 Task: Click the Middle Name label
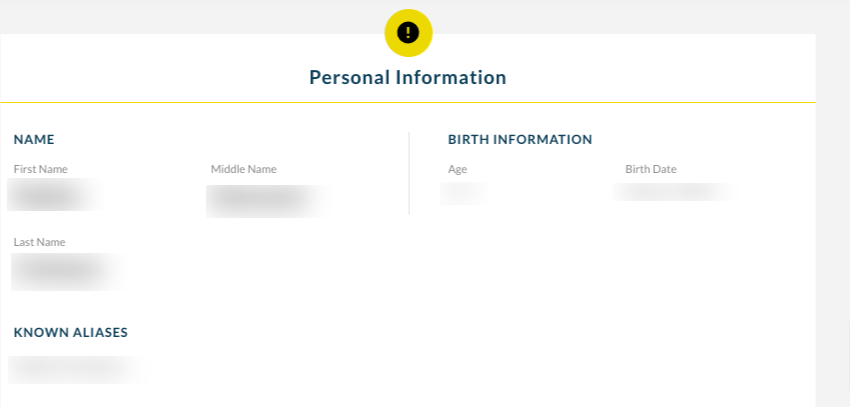(x=243, y=169)
